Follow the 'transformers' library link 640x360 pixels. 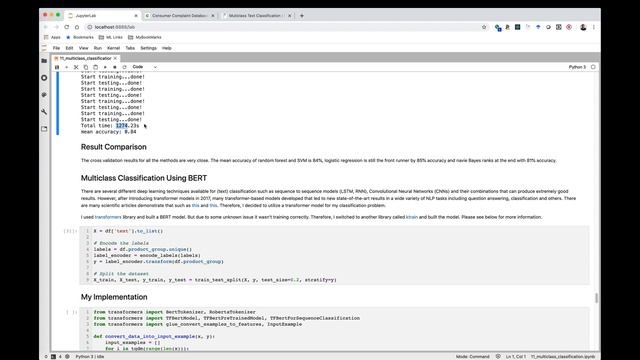(108, 217)
